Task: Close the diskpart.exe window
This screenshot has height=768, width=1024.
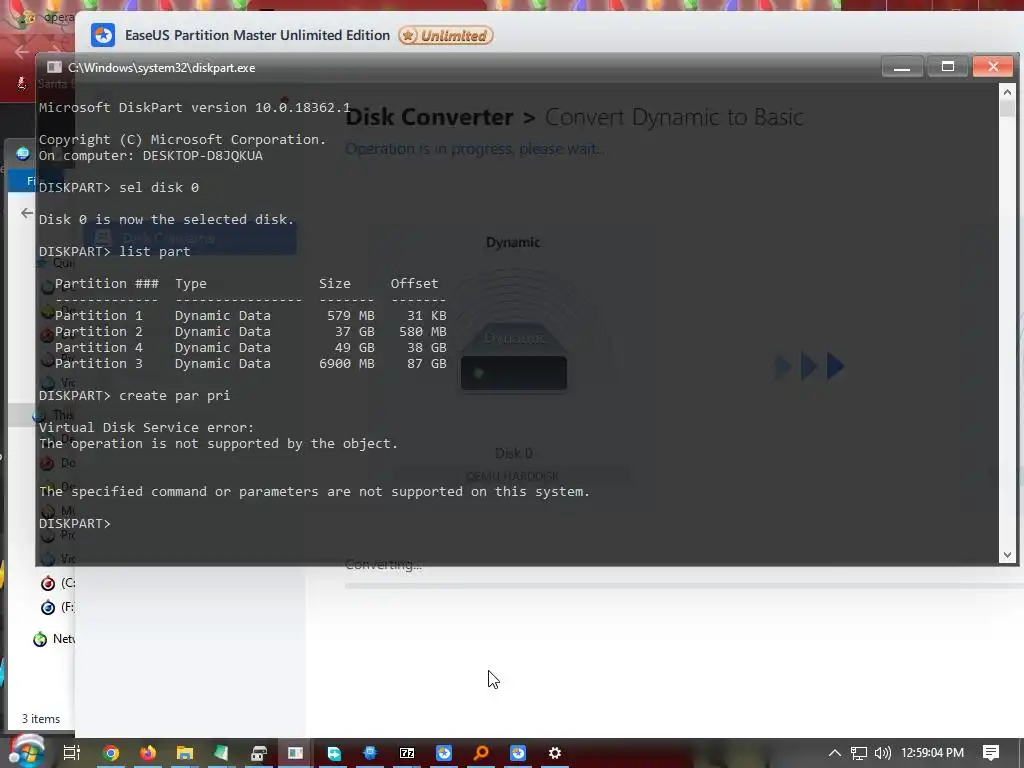Action: 993,67
